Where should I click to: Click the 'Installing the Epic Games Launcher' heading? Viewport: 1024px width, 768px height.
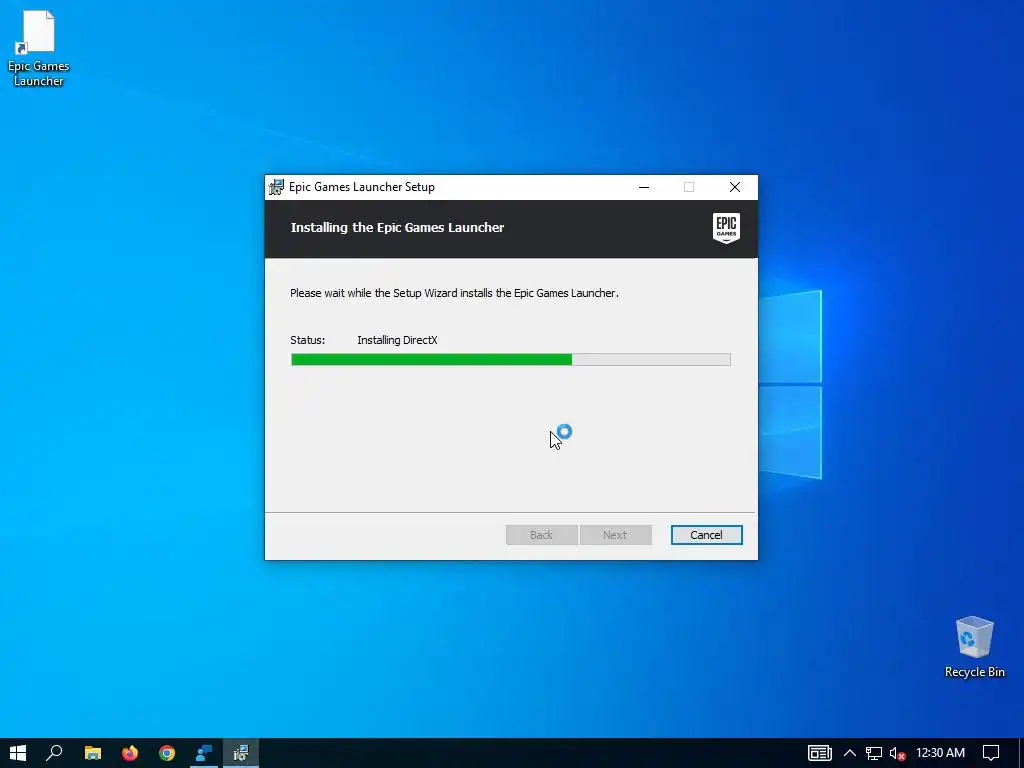coord(397,227)
